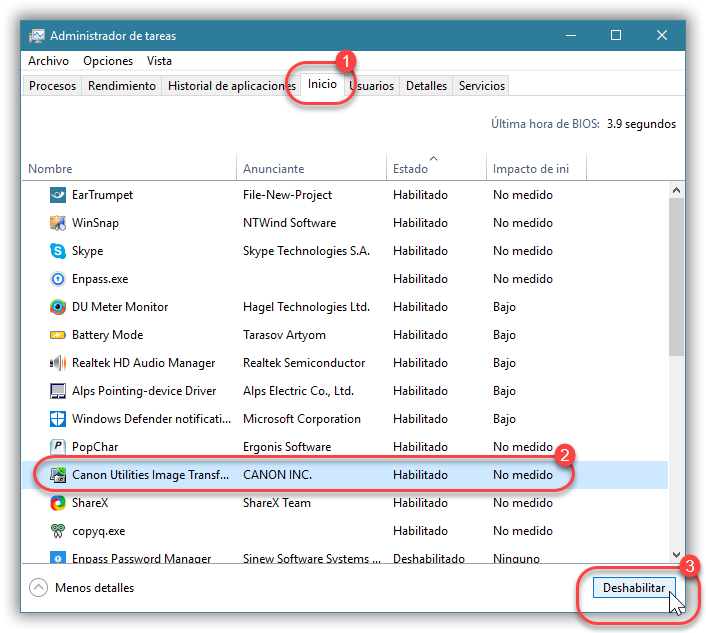Collapse view with Menos detalles arrow
The height and width of the screenshot is (633, 706).
[x=38, y=588]
